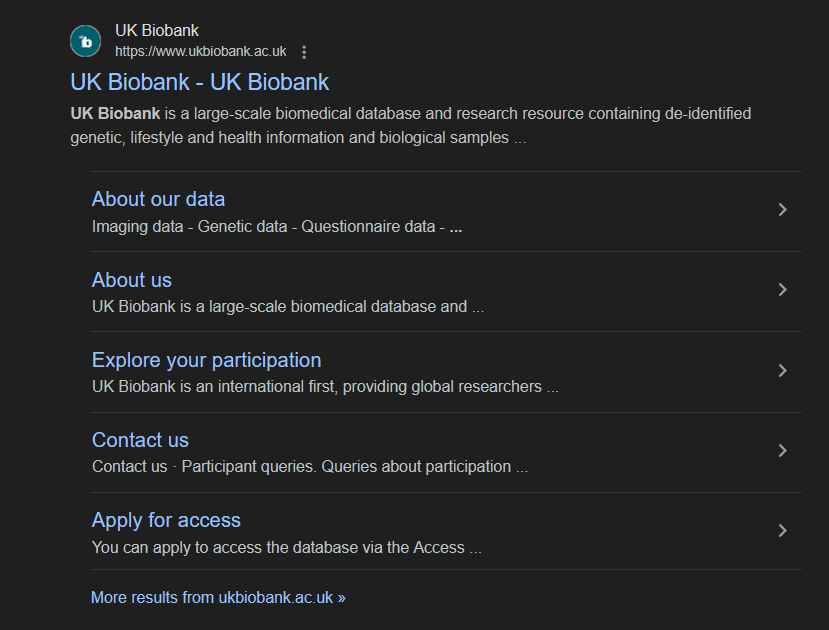
Task: Expand chevron on Apply for access row
Action: (782, 531)
